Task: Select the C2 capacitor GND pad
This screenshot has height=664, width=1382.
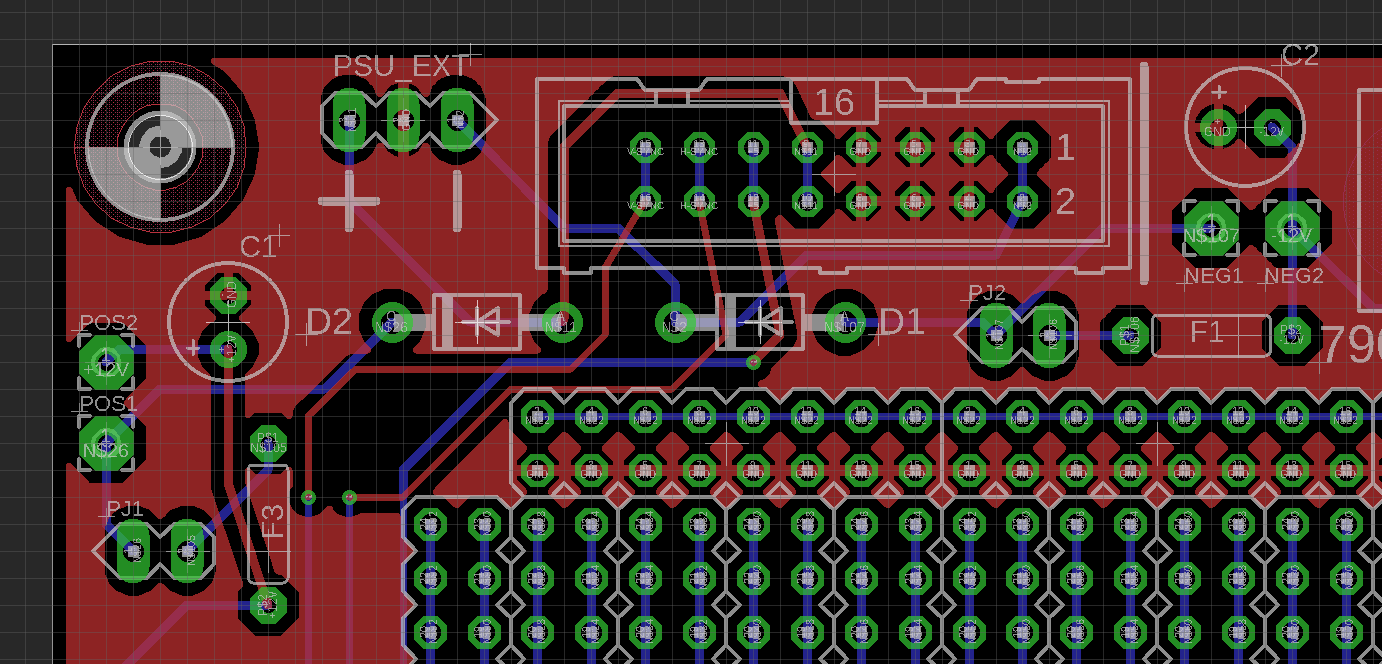Action: (x=1218, y=129)
